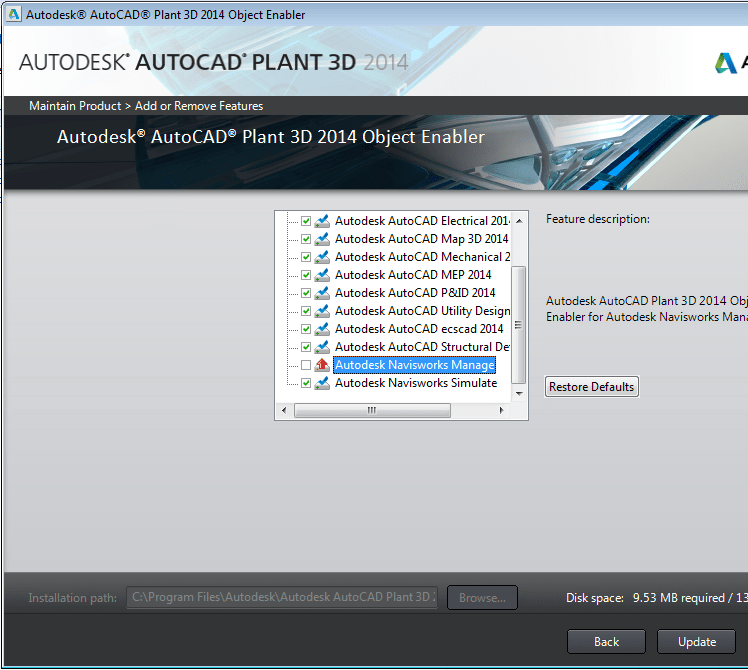Screen dimensions: 748x670
Task: Click the Back button
Action: click(x=606, y=642)
